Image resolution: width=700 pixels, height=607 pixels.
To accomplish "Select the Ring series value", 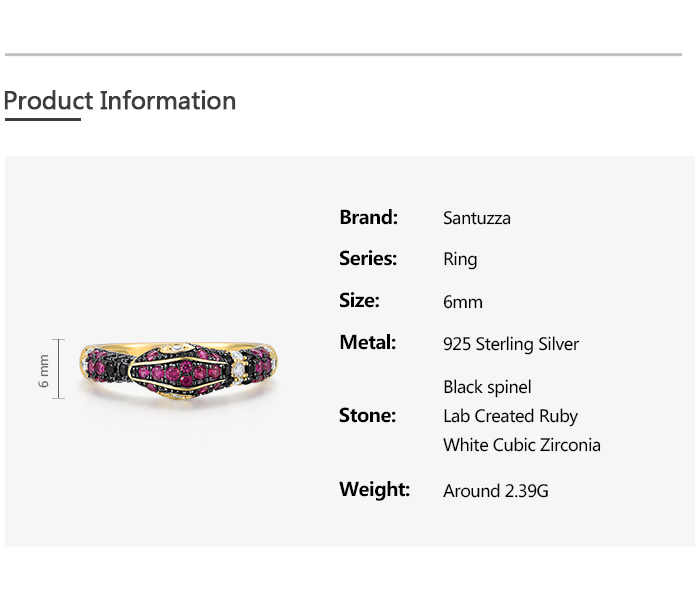I will (x=460, y=260).
